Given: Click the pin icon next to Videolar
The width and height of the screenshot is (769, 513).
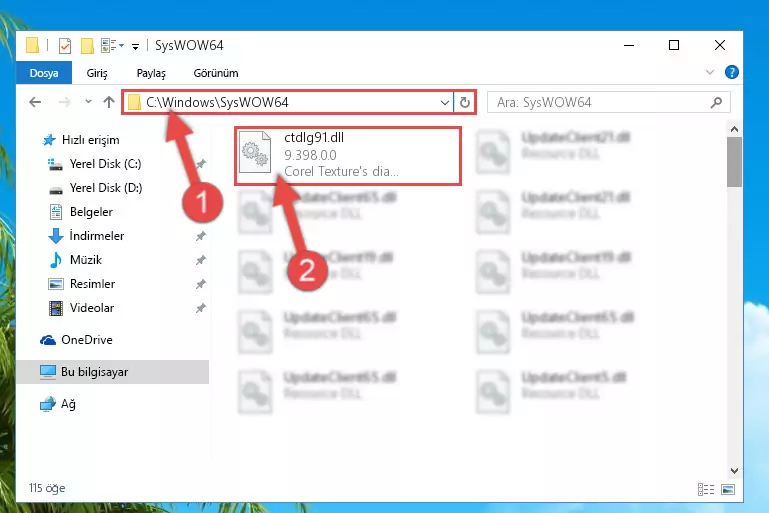Looking at the screenshot, I should (x=201, y=308).
